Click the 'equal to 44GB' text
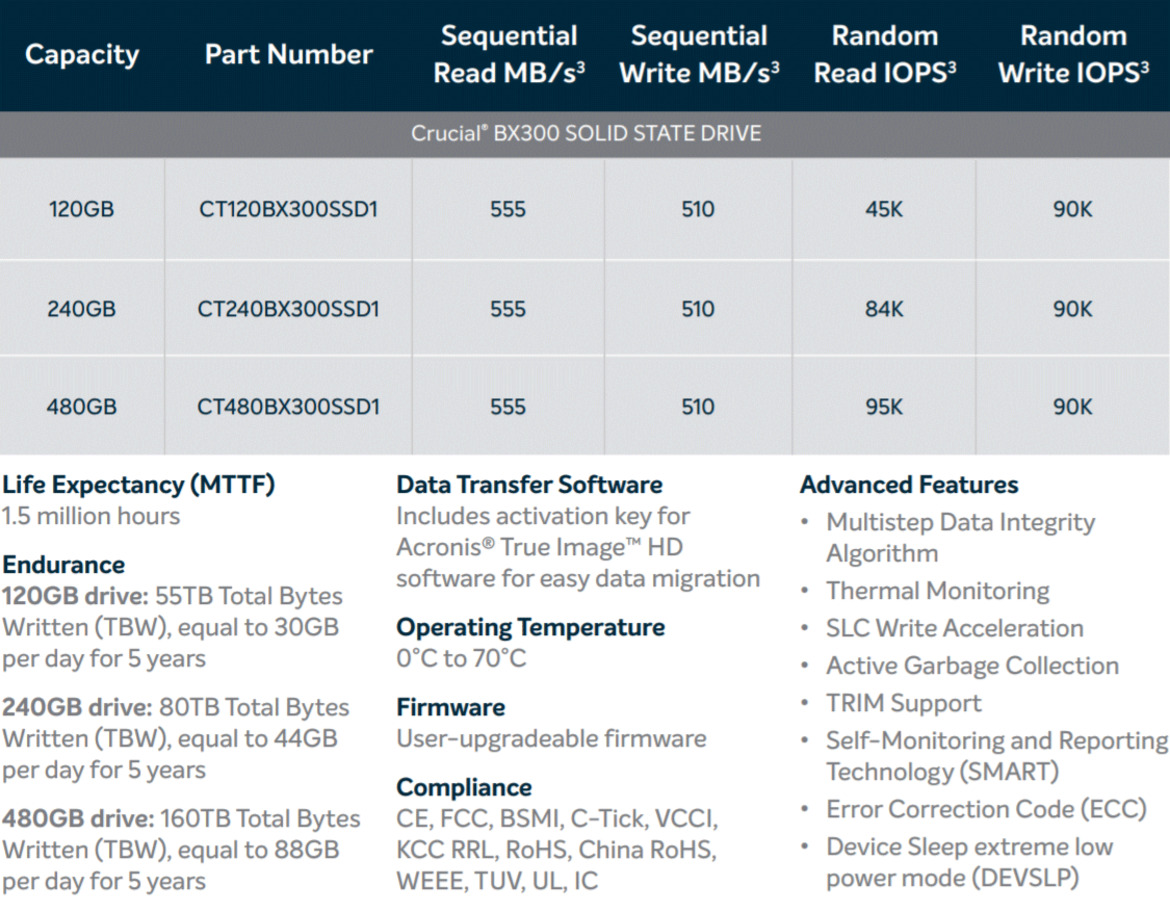Screen dimensions: 1170x912 coord(257,739)
